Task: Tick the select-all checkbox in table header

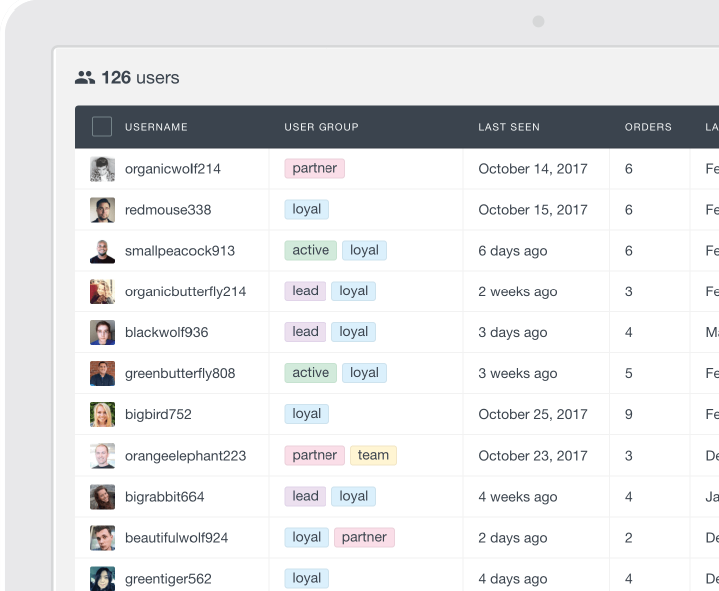Action: (x=102, y=127)
